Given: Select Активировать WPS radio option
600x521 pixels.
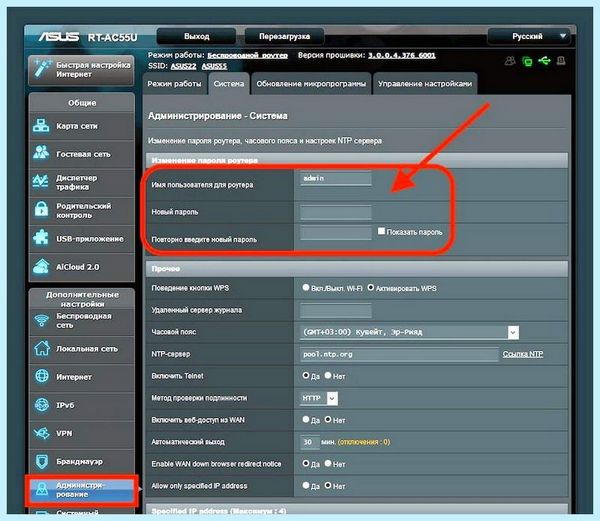Looking at the screenshot, I should [x=370, y=287].
